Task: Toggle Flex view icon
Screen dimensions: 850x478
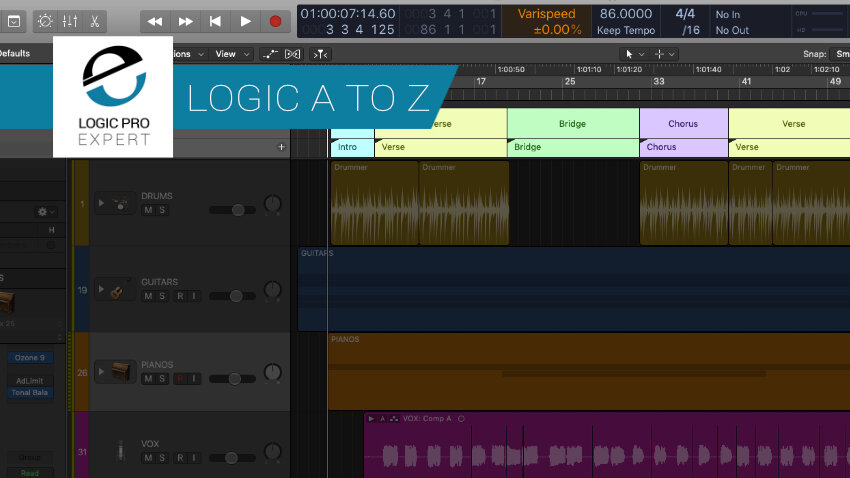Action: pyautogui.click(x=292, y=54)
